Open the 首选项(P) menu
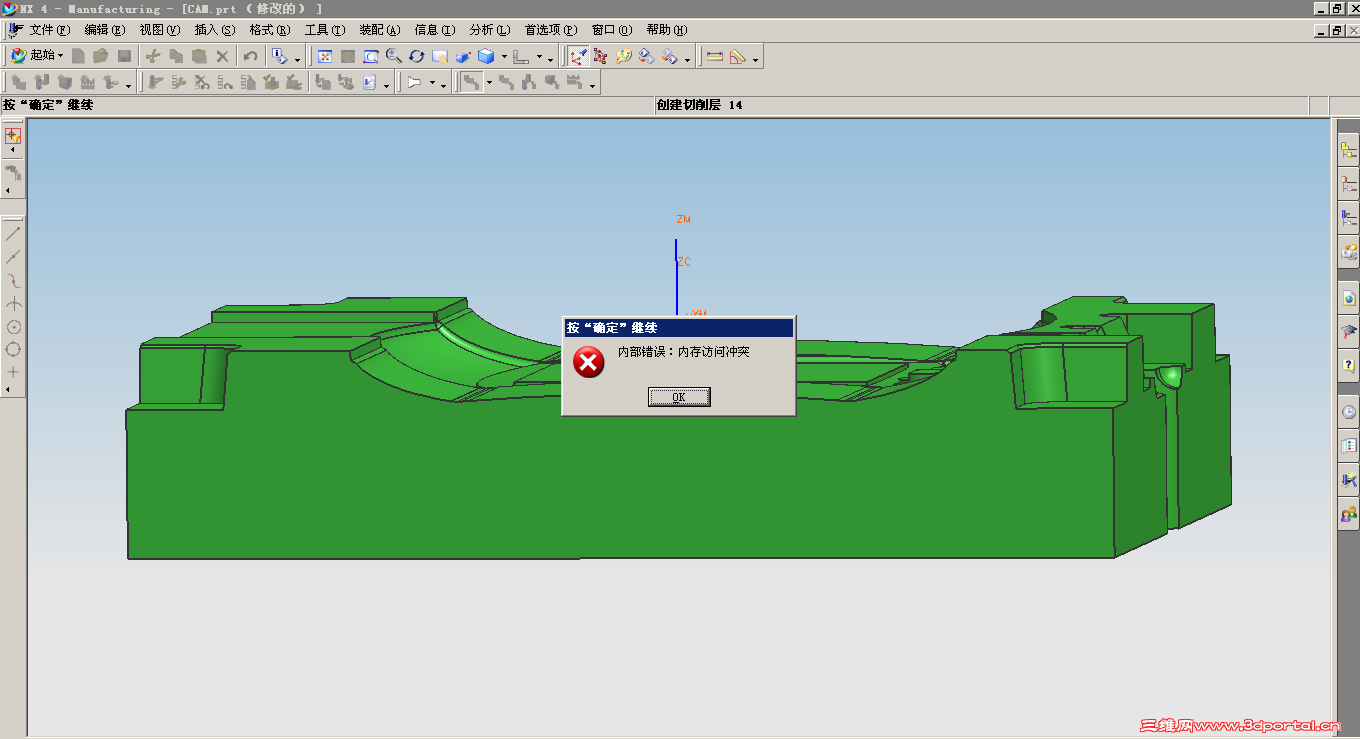1360x739 pixels. (551, 30)
